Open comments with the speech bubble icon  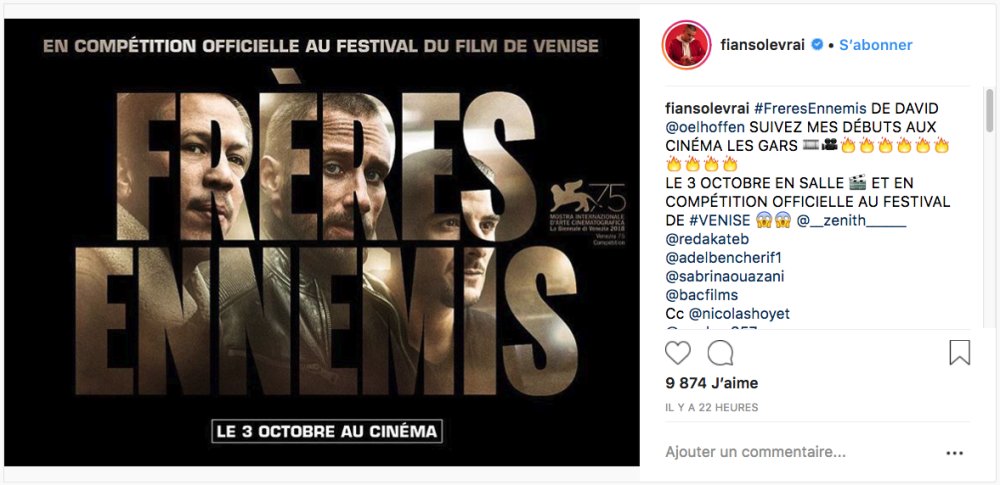720,353
